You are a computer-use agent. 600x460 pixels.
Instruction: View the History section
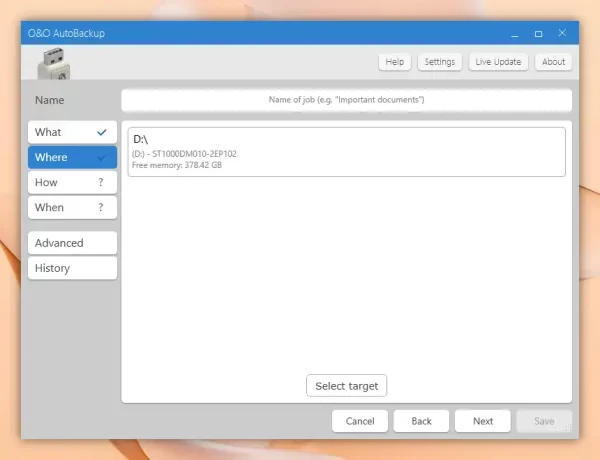tap(72, 268)
